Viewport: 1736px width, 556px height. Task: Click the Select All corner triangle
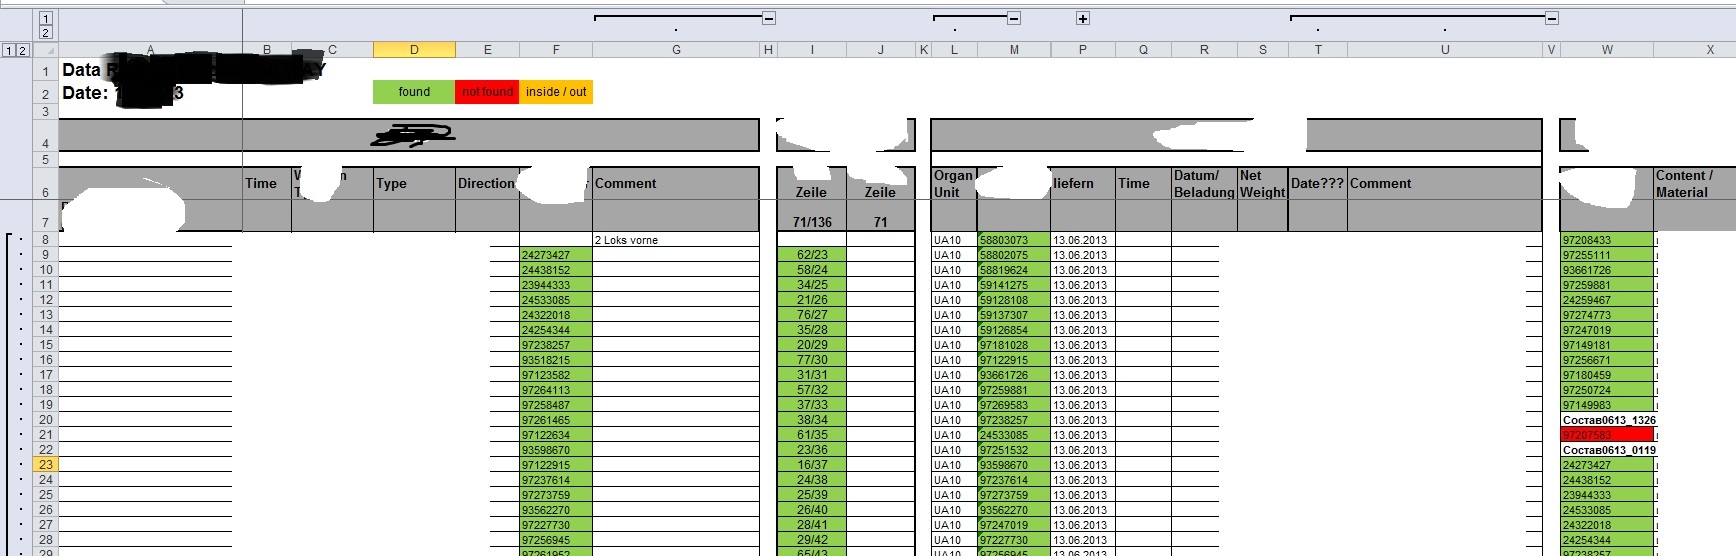pyautogui.click(x=46, y=50)
